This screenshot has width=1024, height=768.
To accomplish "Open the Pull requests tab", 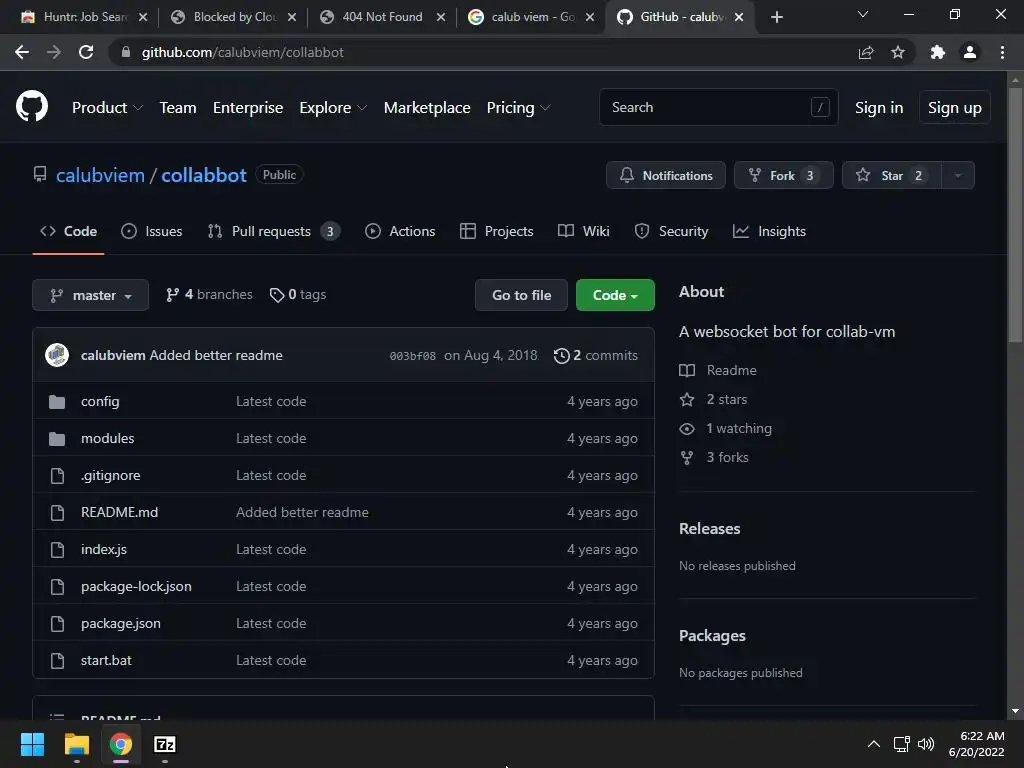I will point(274,231).
